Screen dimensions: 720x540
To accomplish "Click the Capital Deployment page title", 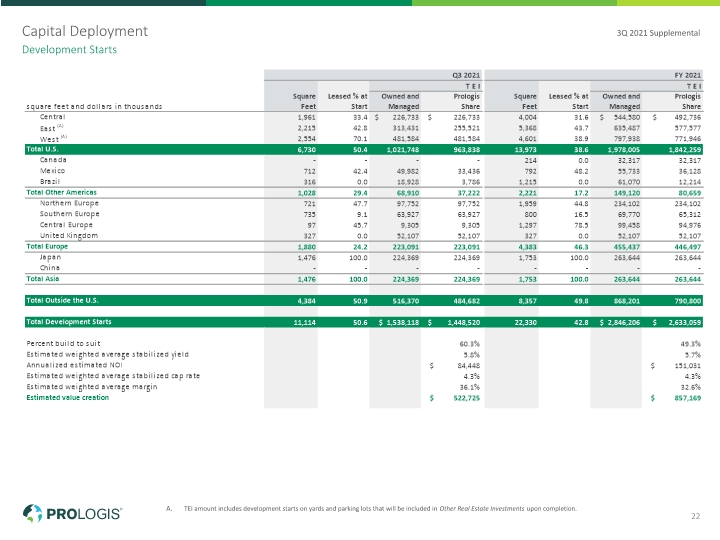I will (85, 31).
